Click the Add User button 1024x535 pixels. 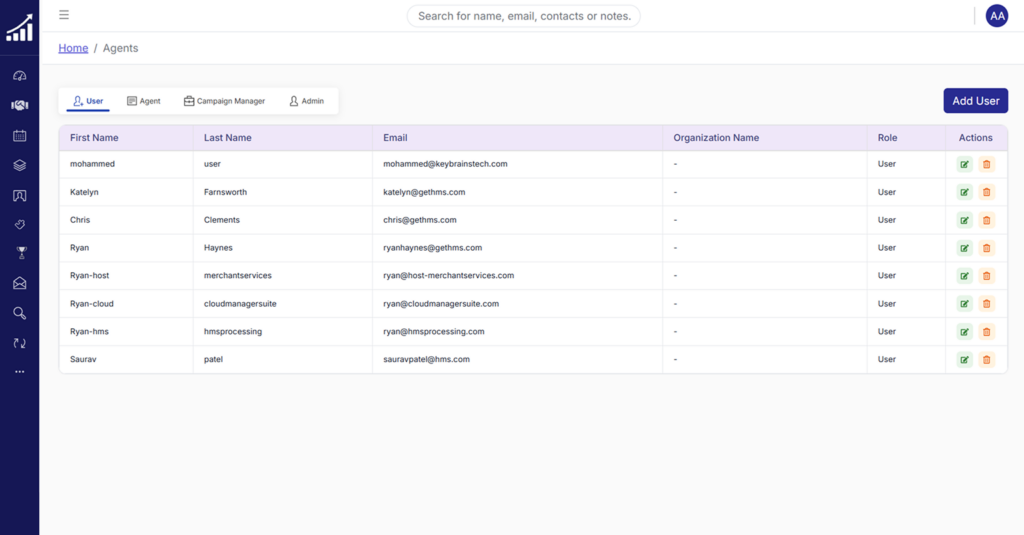click(x=975, y=101)
